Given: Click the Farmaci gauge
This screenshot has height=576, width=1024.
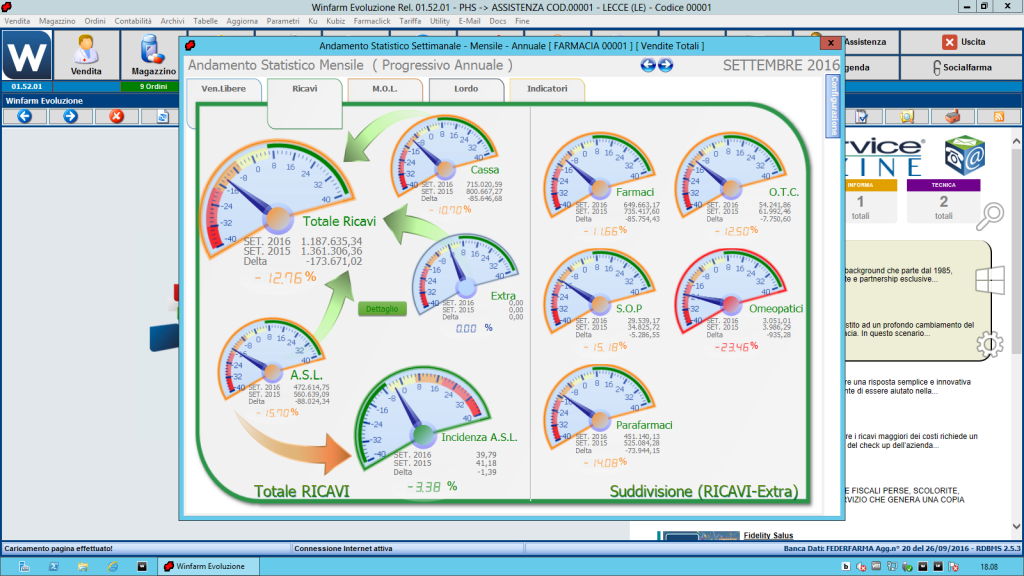Looking at the screenshot, I should [599, 175].
